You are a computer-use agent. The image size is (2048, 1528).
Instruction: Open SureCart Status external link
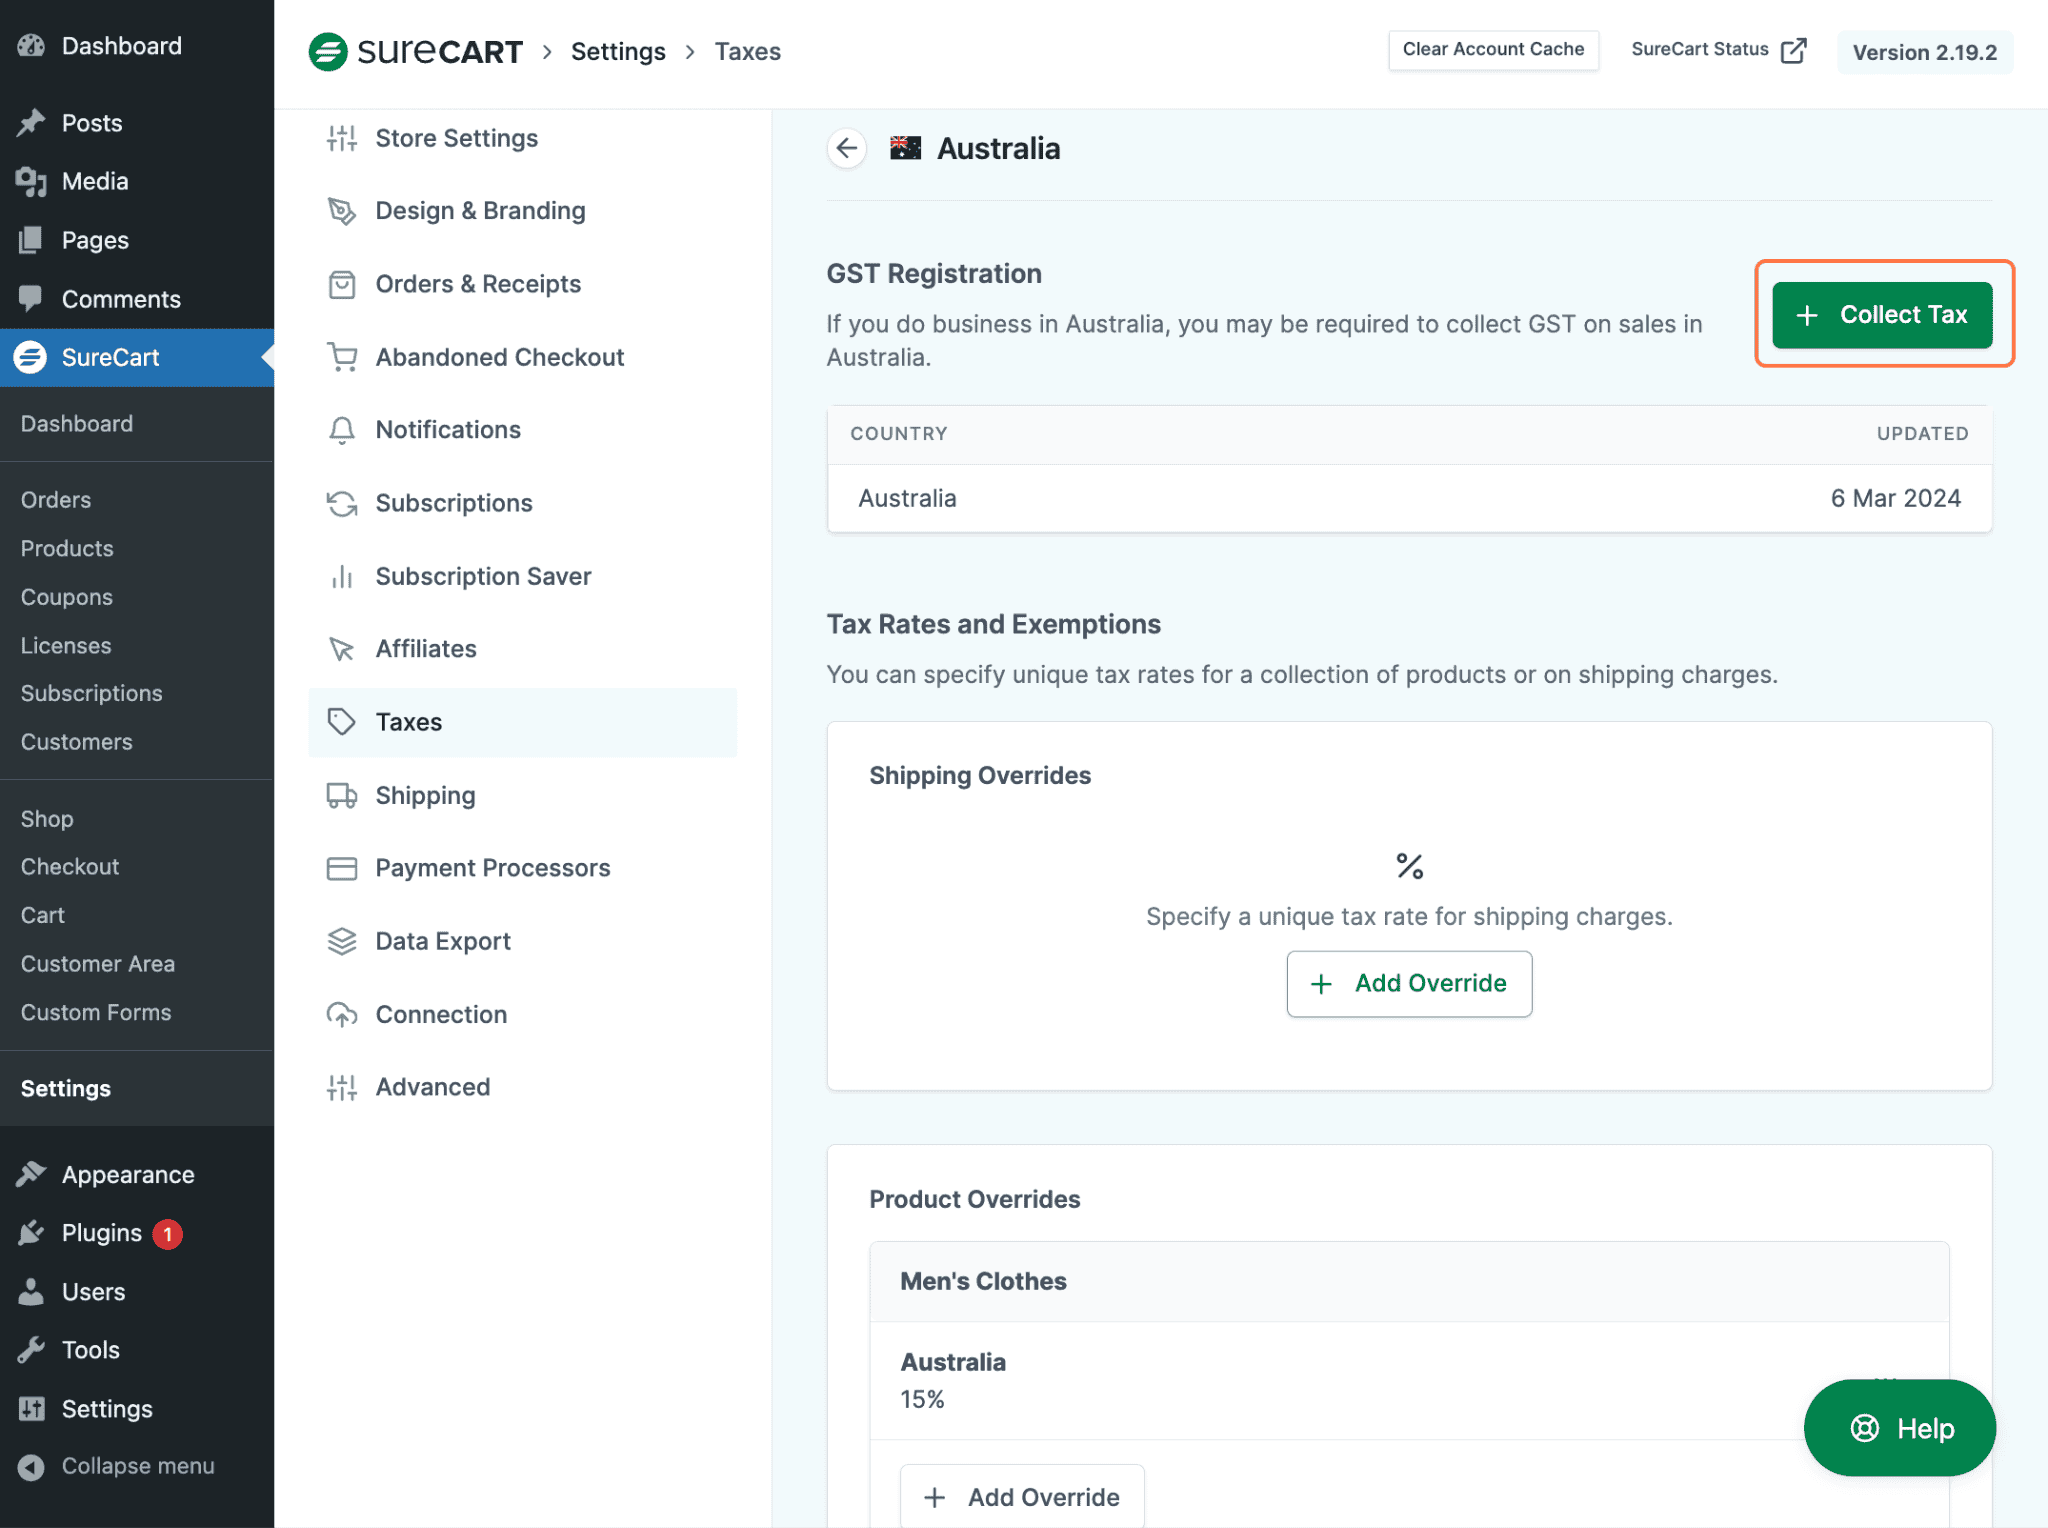[x=1715, y=48]
